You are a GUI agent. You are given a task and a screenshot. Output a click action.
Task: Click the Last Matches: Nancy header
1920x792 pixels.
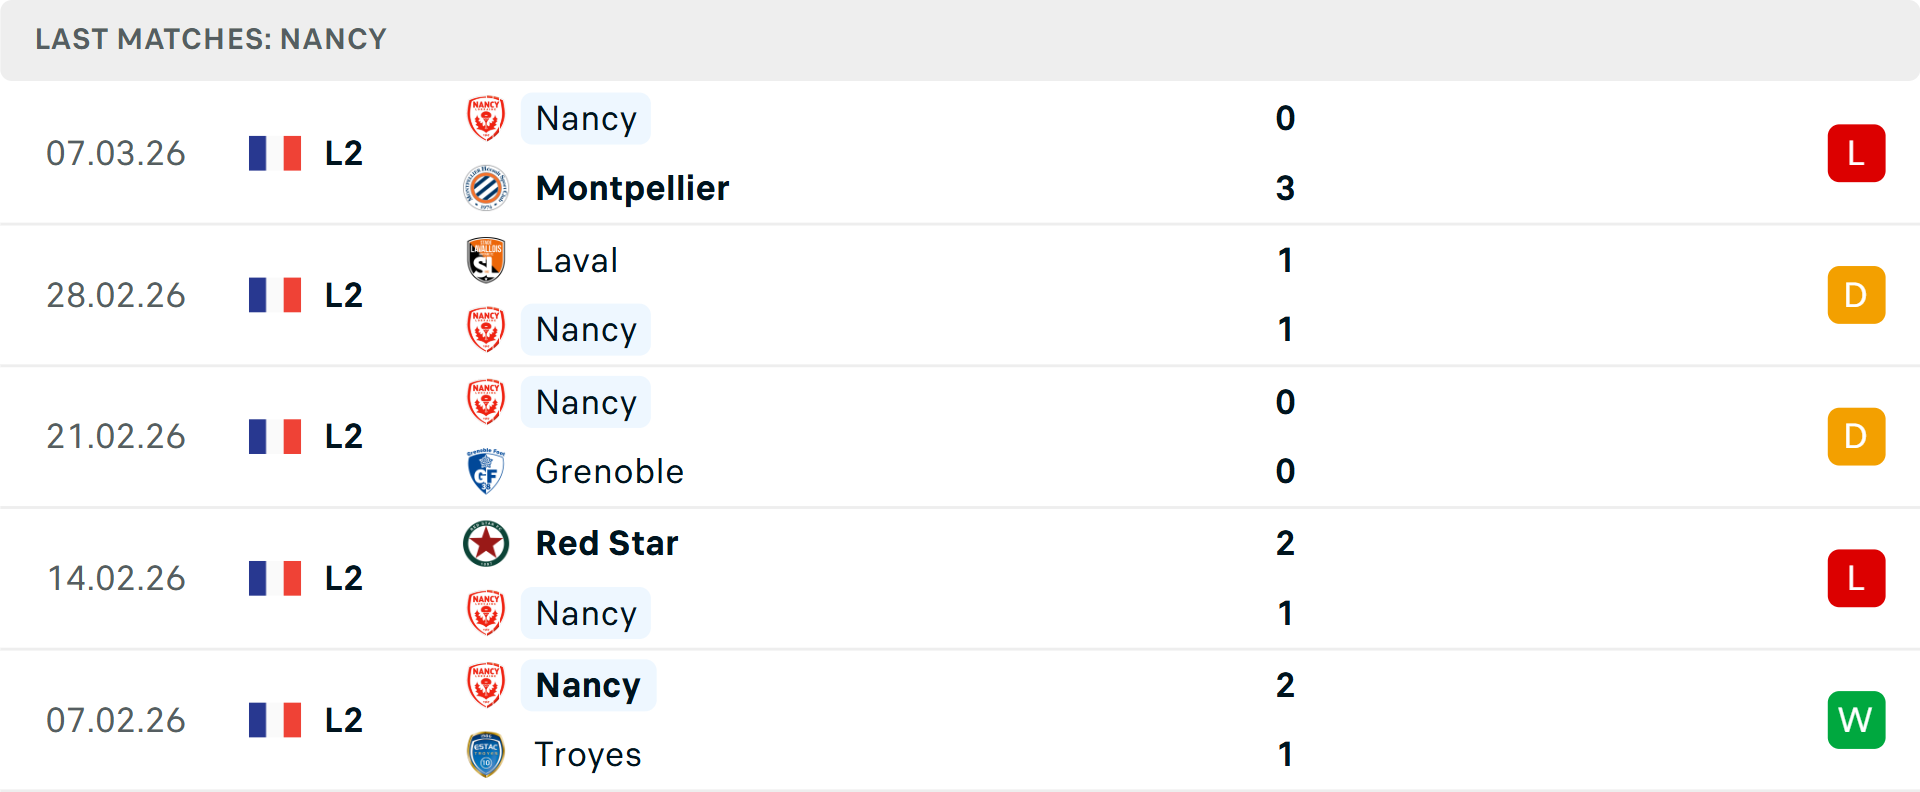[x=211, y=39]
